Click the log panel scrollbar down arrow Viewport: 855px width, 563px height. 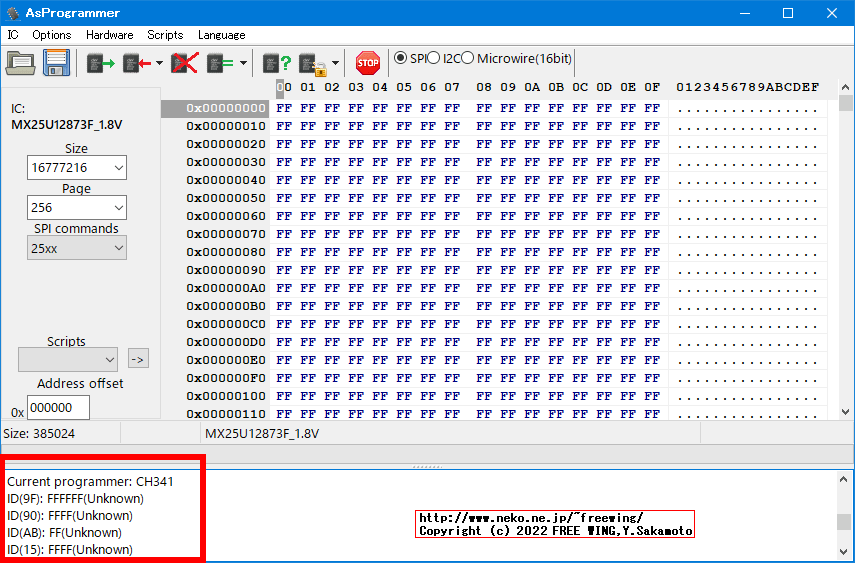coord(844,551)
